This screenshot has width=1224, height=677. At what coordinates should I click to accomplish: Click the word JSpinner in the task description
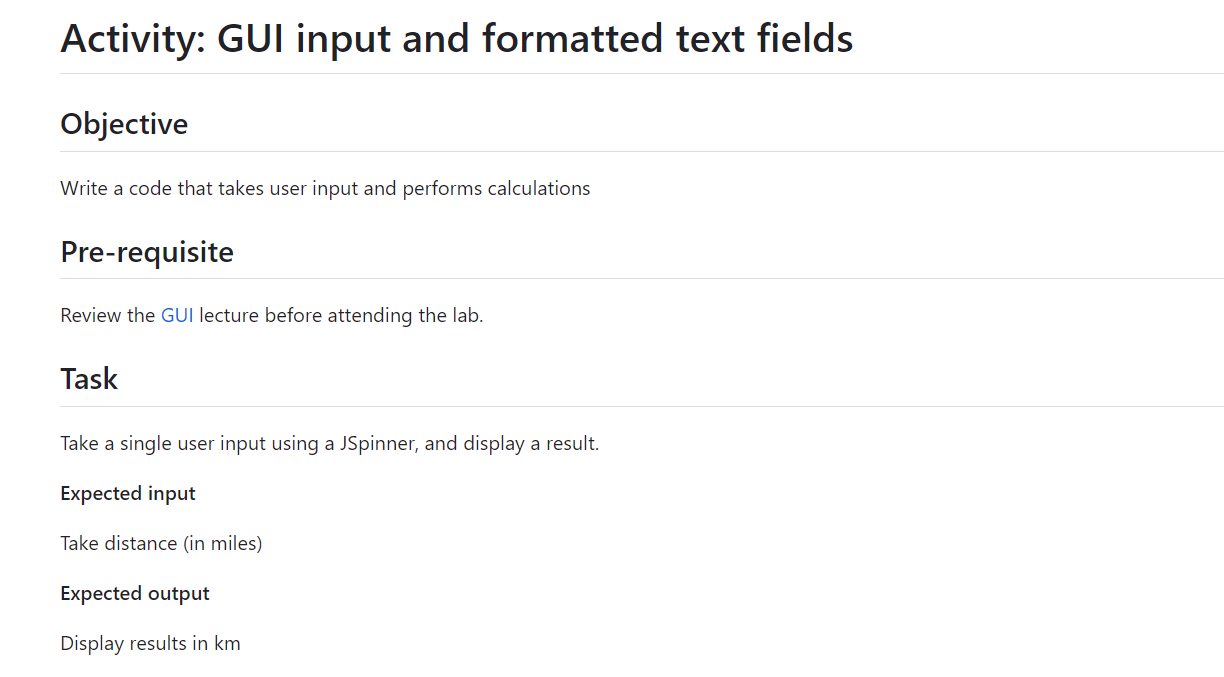[377, 444]
